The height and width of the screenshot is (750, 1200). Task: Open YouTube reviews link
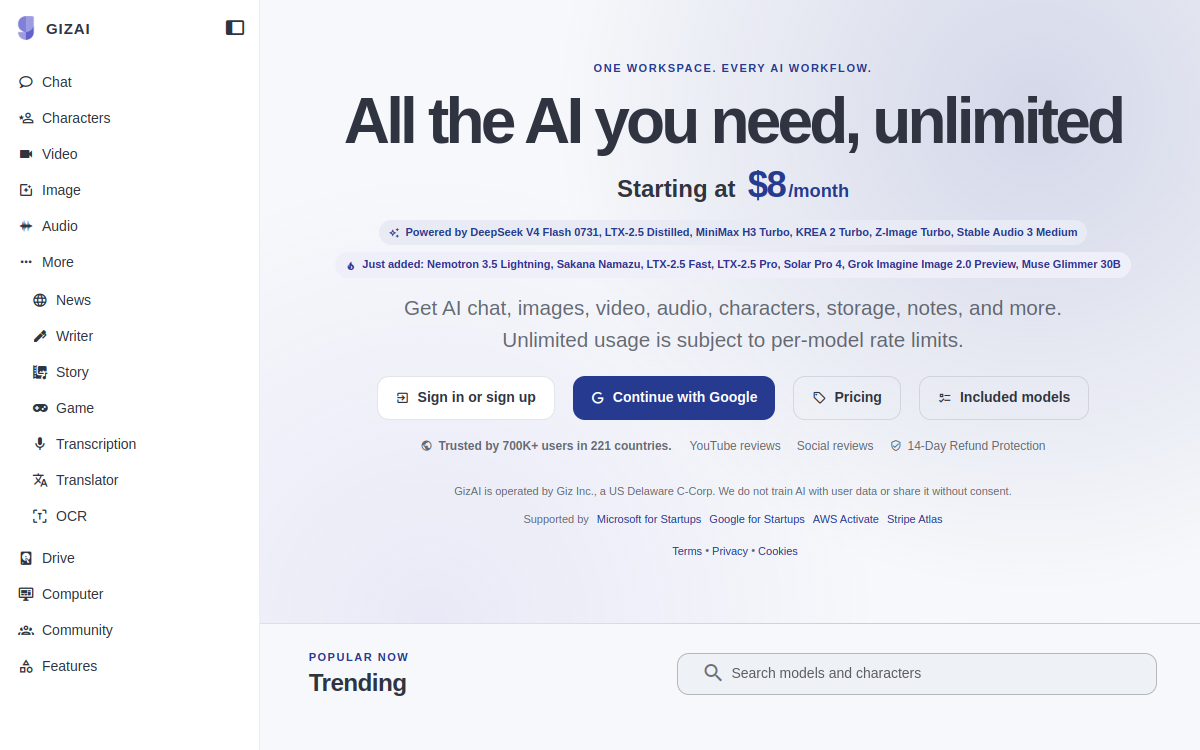point(735,446)
